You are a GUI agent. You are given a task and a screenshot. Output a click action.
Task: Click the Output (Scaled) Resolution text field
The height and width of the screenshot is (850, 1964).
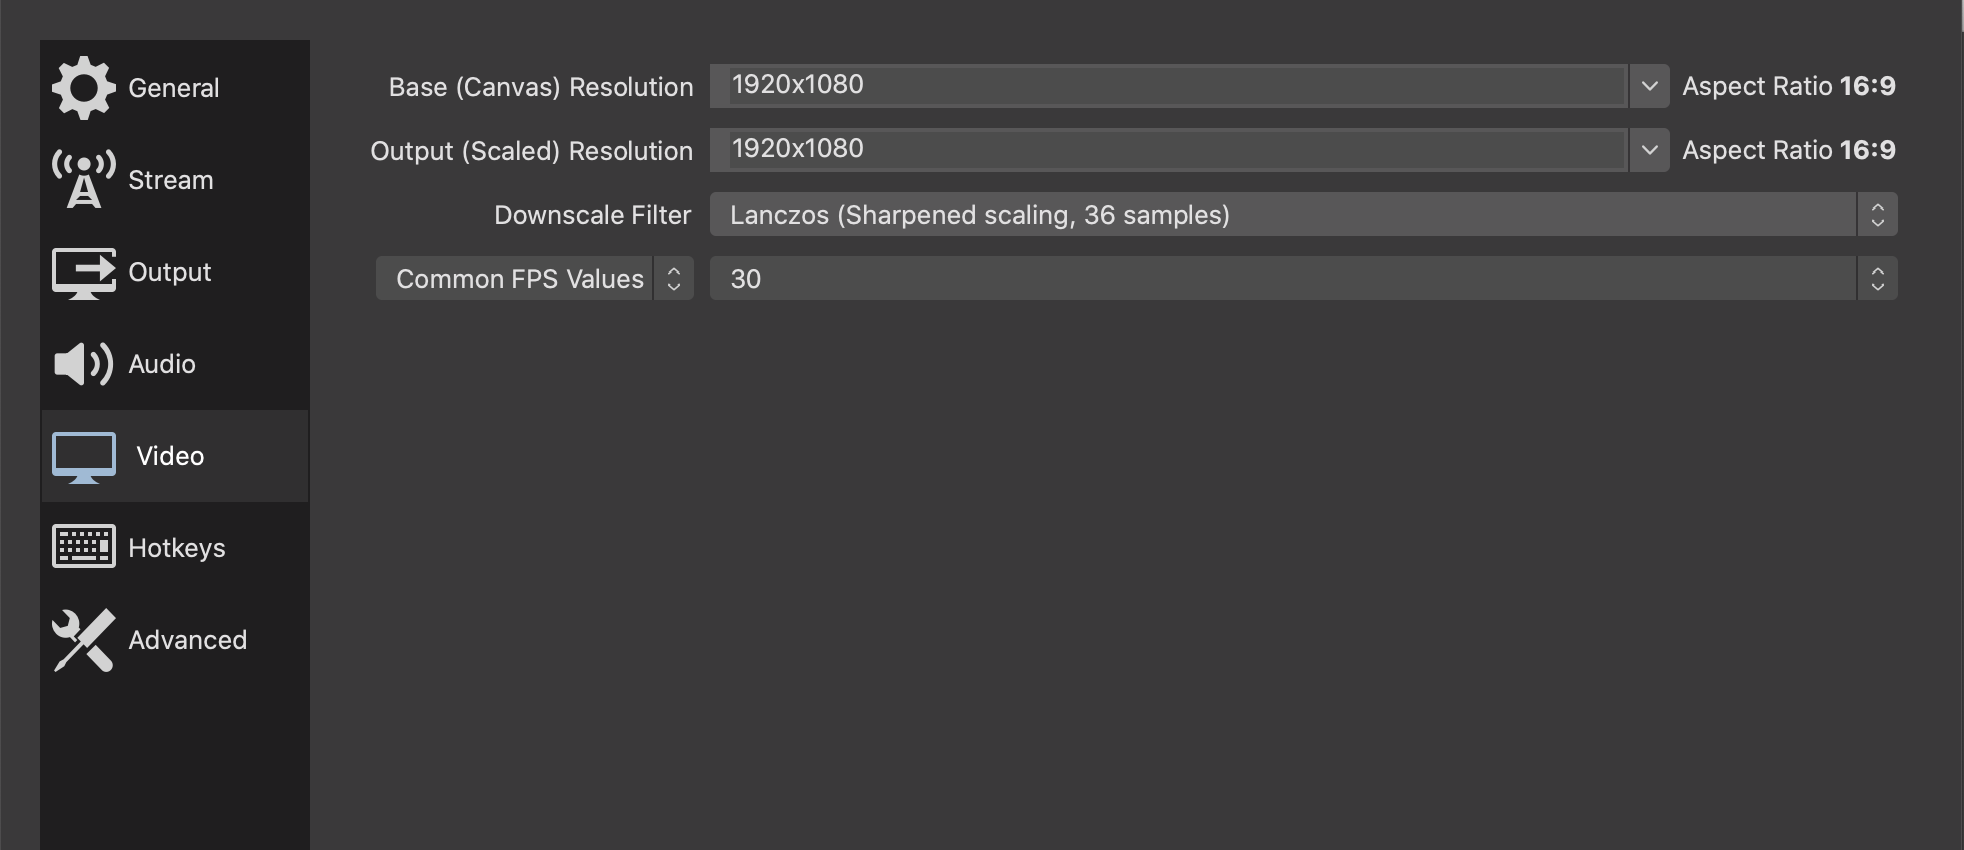tap(1168, 150)
